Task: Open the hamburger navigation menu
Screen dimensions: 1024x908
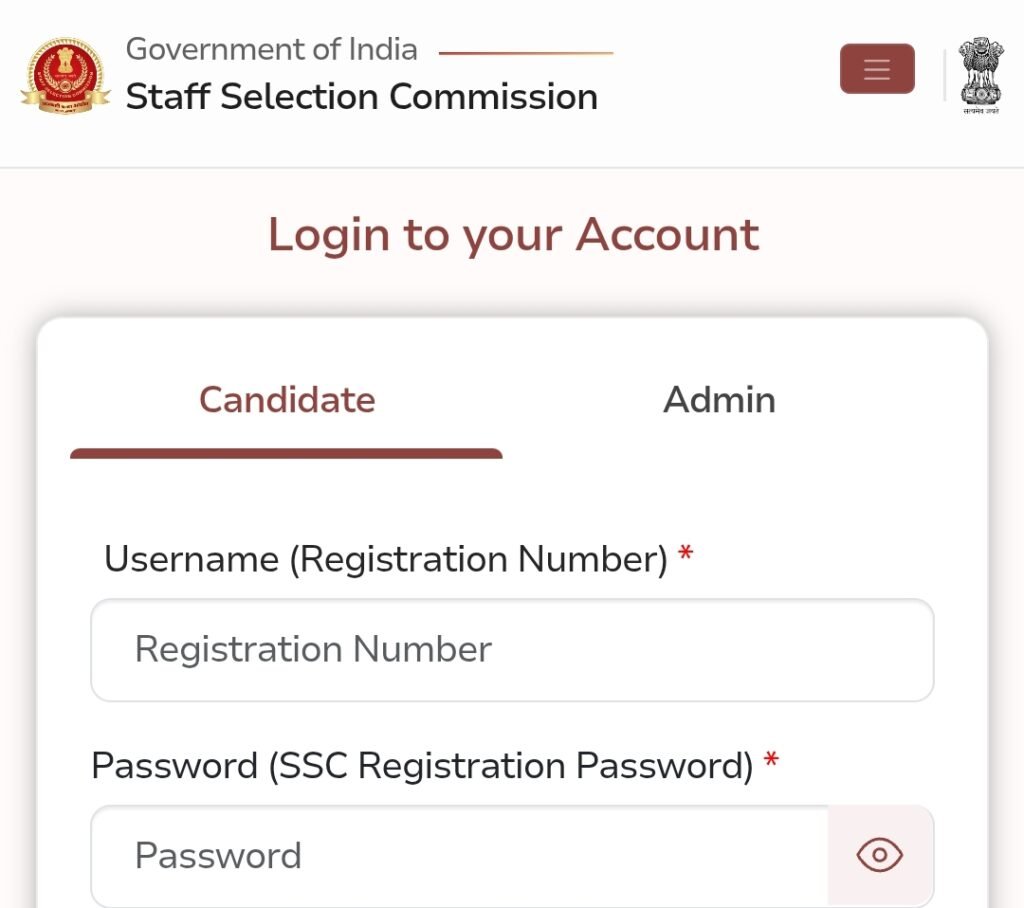Action: [877, 69]
